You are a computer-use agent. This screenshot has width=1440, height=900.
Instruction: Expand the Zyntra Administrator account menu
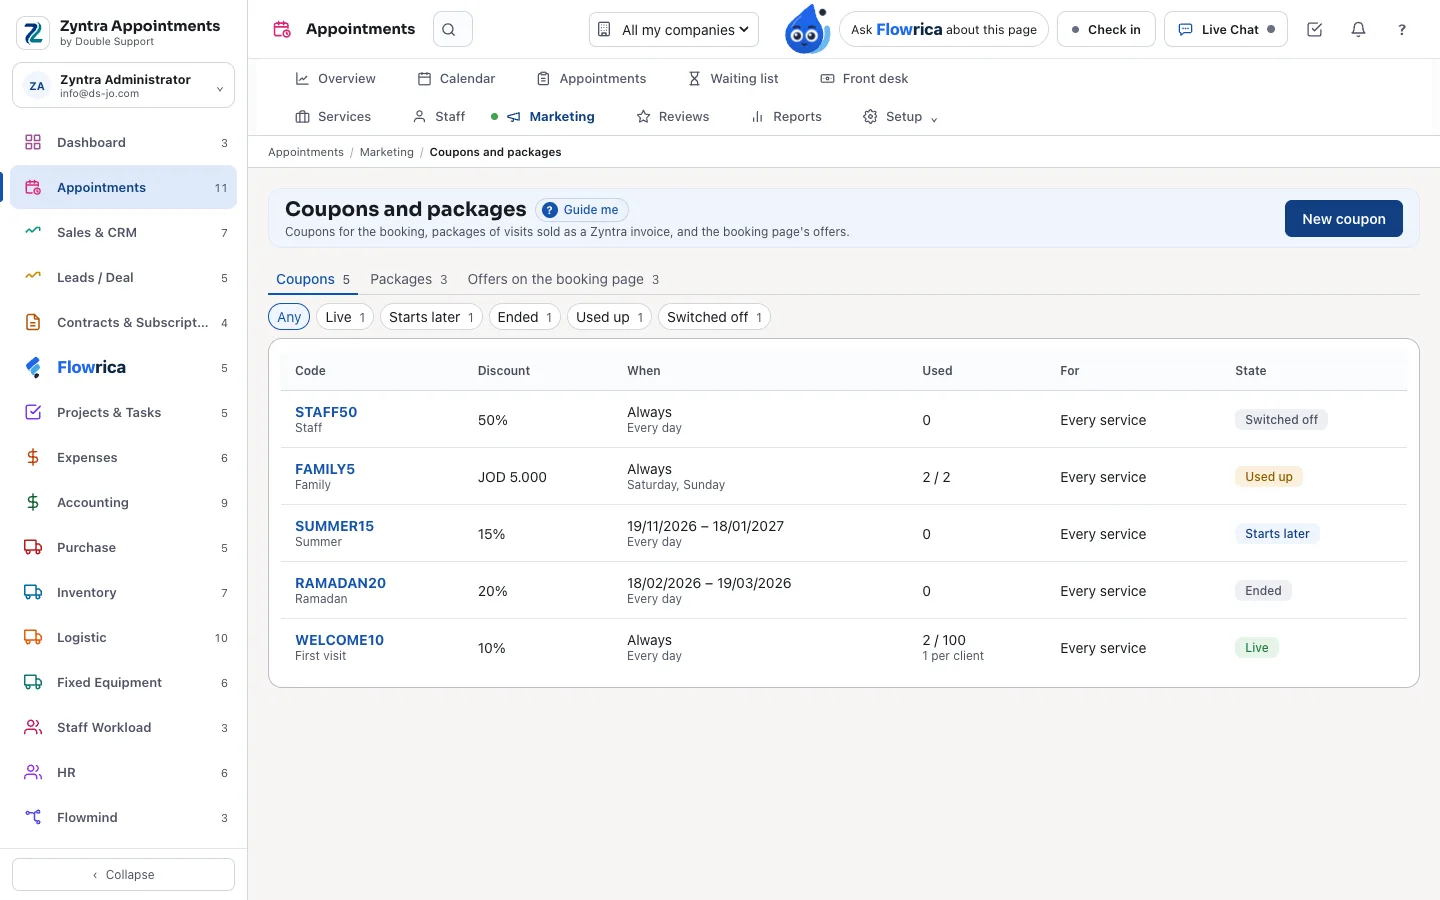click(x=123, y=86)
